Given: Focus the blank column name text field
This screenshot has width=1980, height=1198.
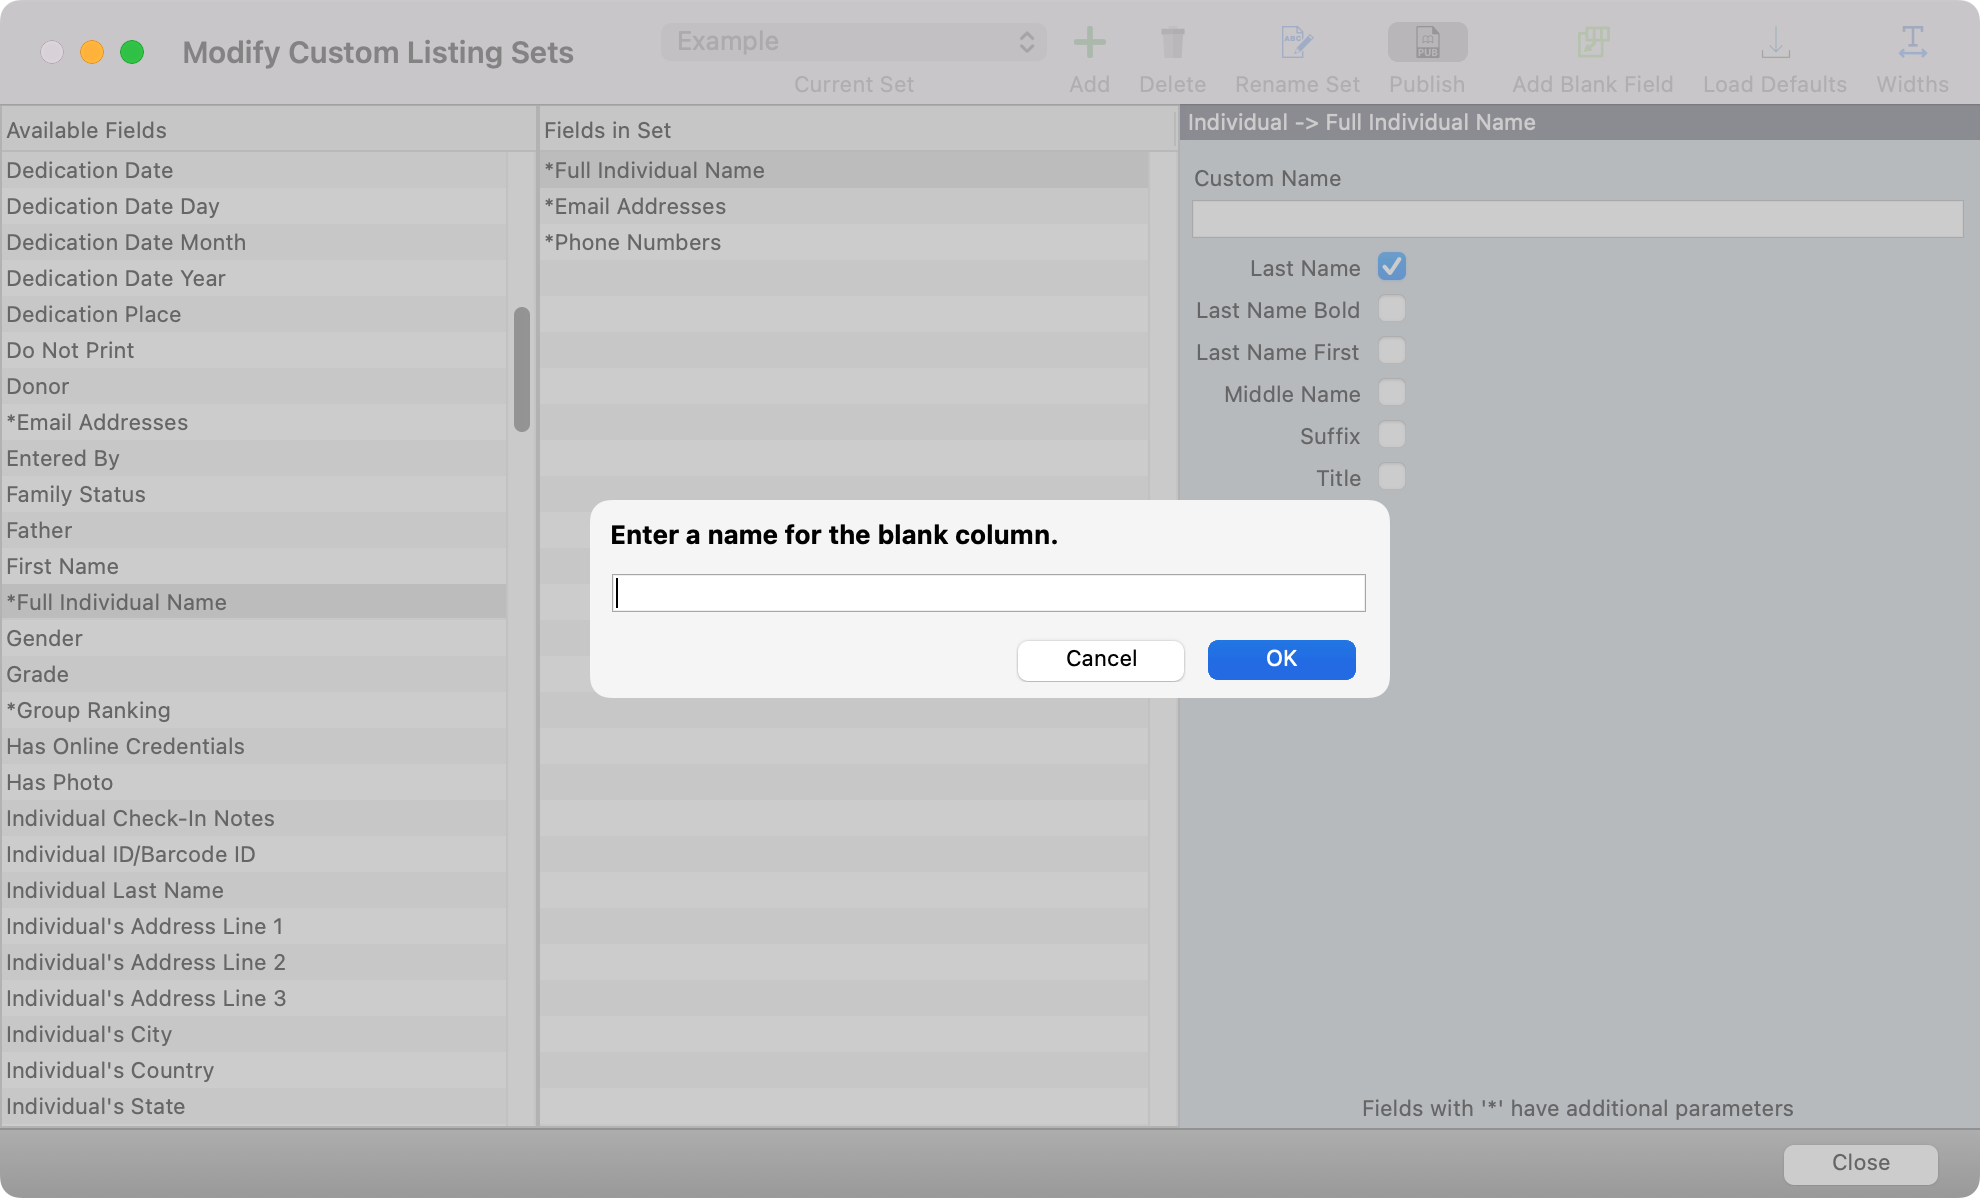Looking at the screenshot, I should (988, 593).
